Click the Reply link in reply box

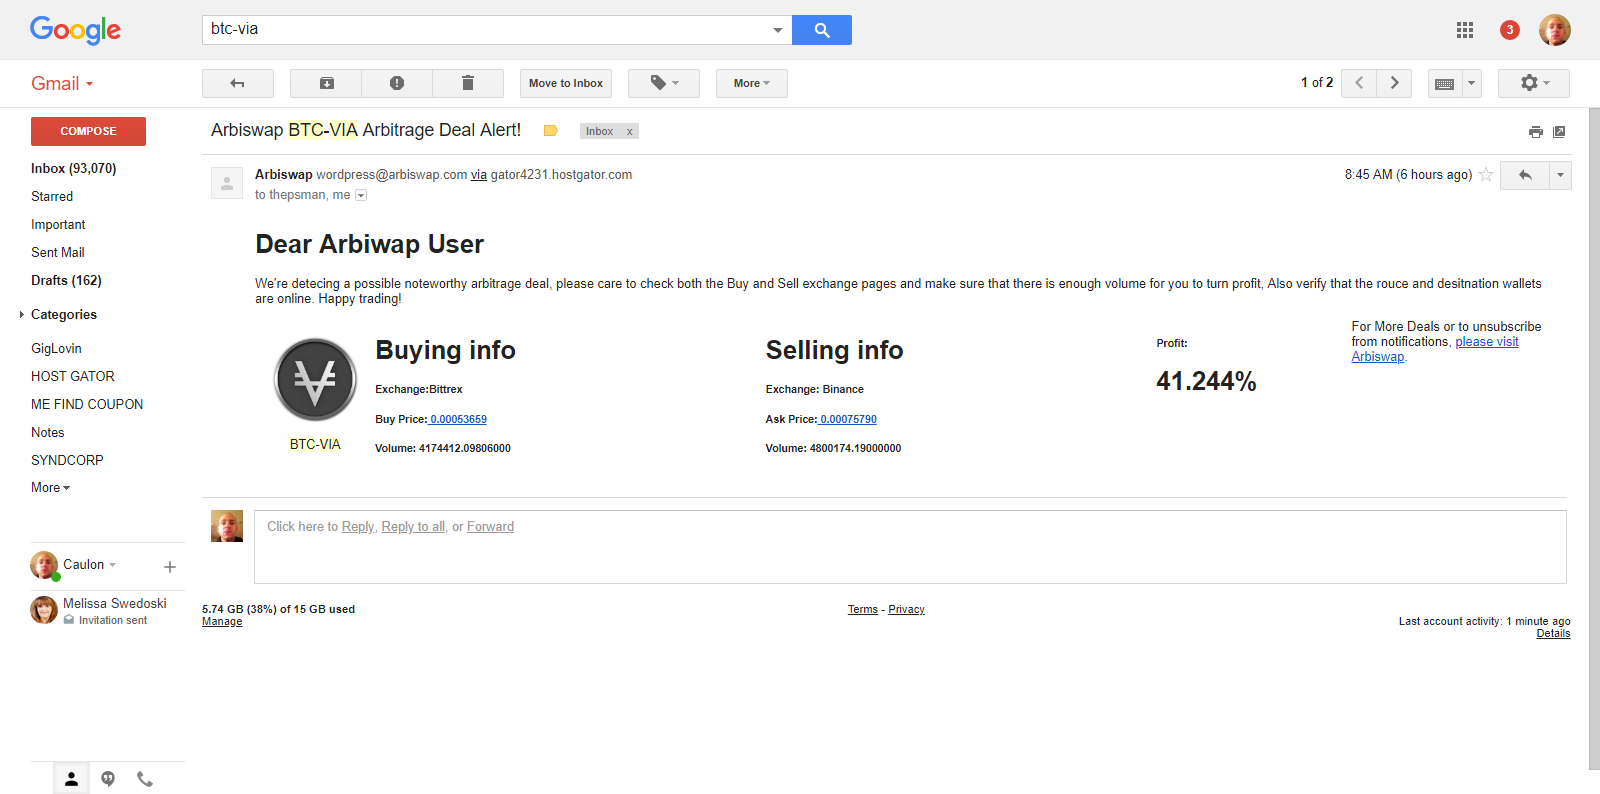coord(357,527)
